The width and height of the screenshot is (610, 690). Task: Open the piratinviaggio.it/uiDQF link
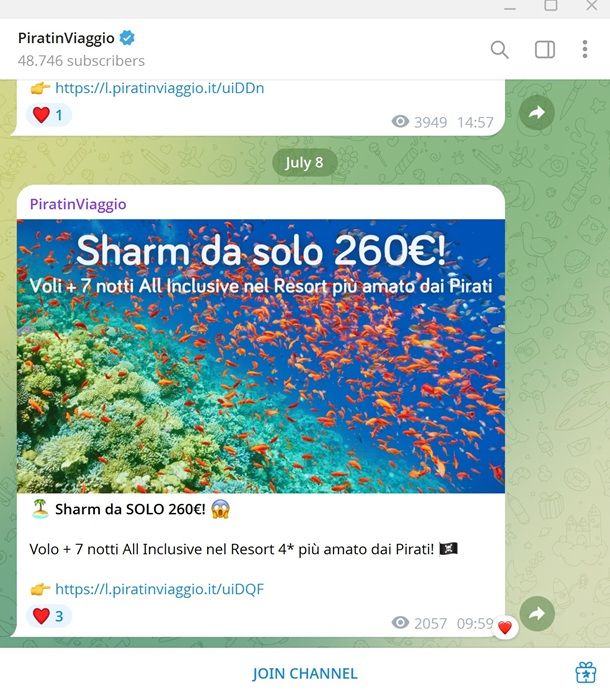coord(159,589)
